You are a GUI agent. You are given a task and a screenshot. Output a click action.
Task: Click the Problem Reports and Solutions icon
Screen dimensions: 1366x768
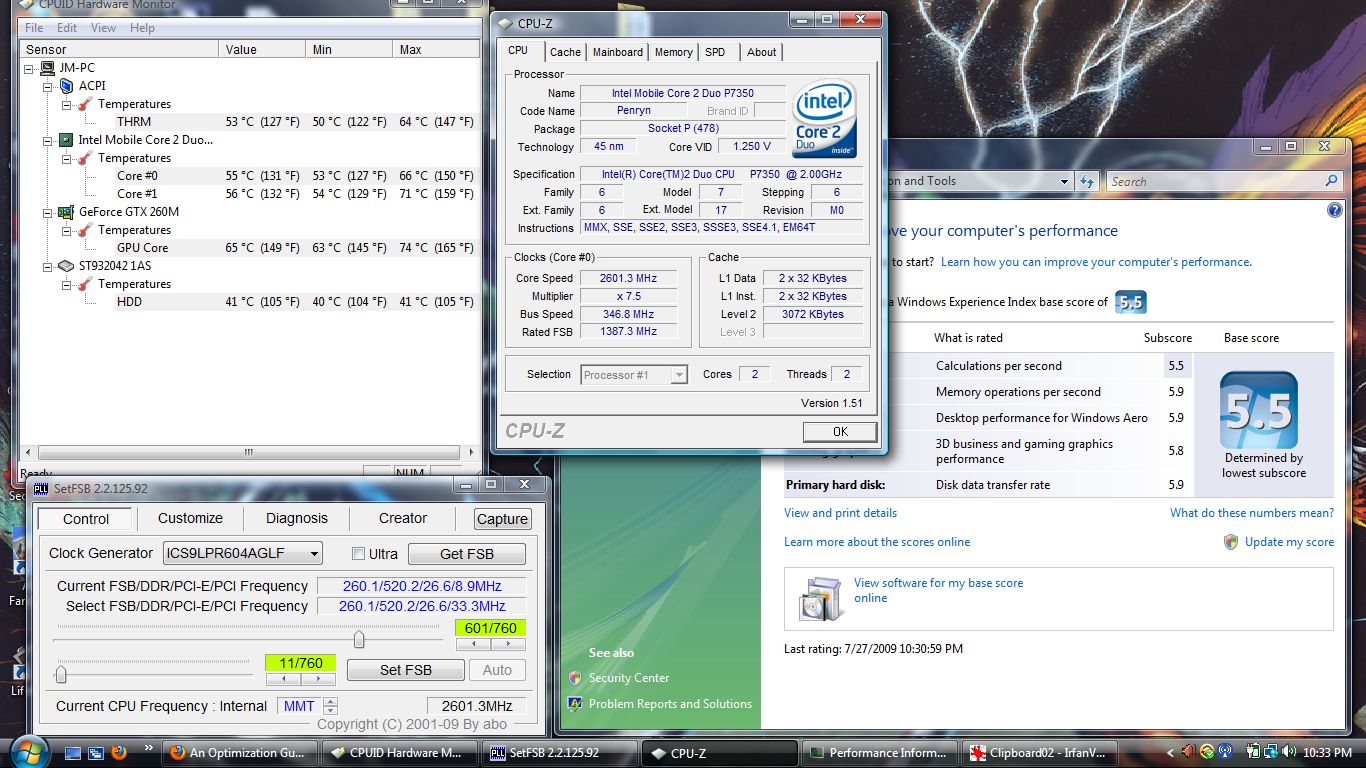pyautogui.click(x=575, y=704)
